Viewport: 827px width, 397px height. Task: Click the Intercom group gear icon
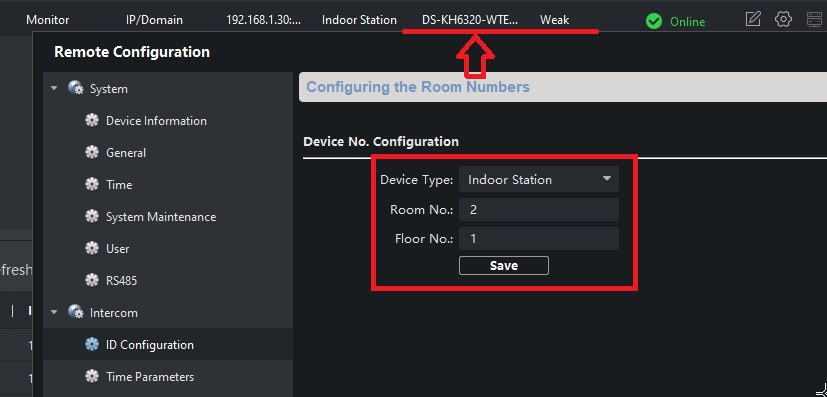coord(75,313)
